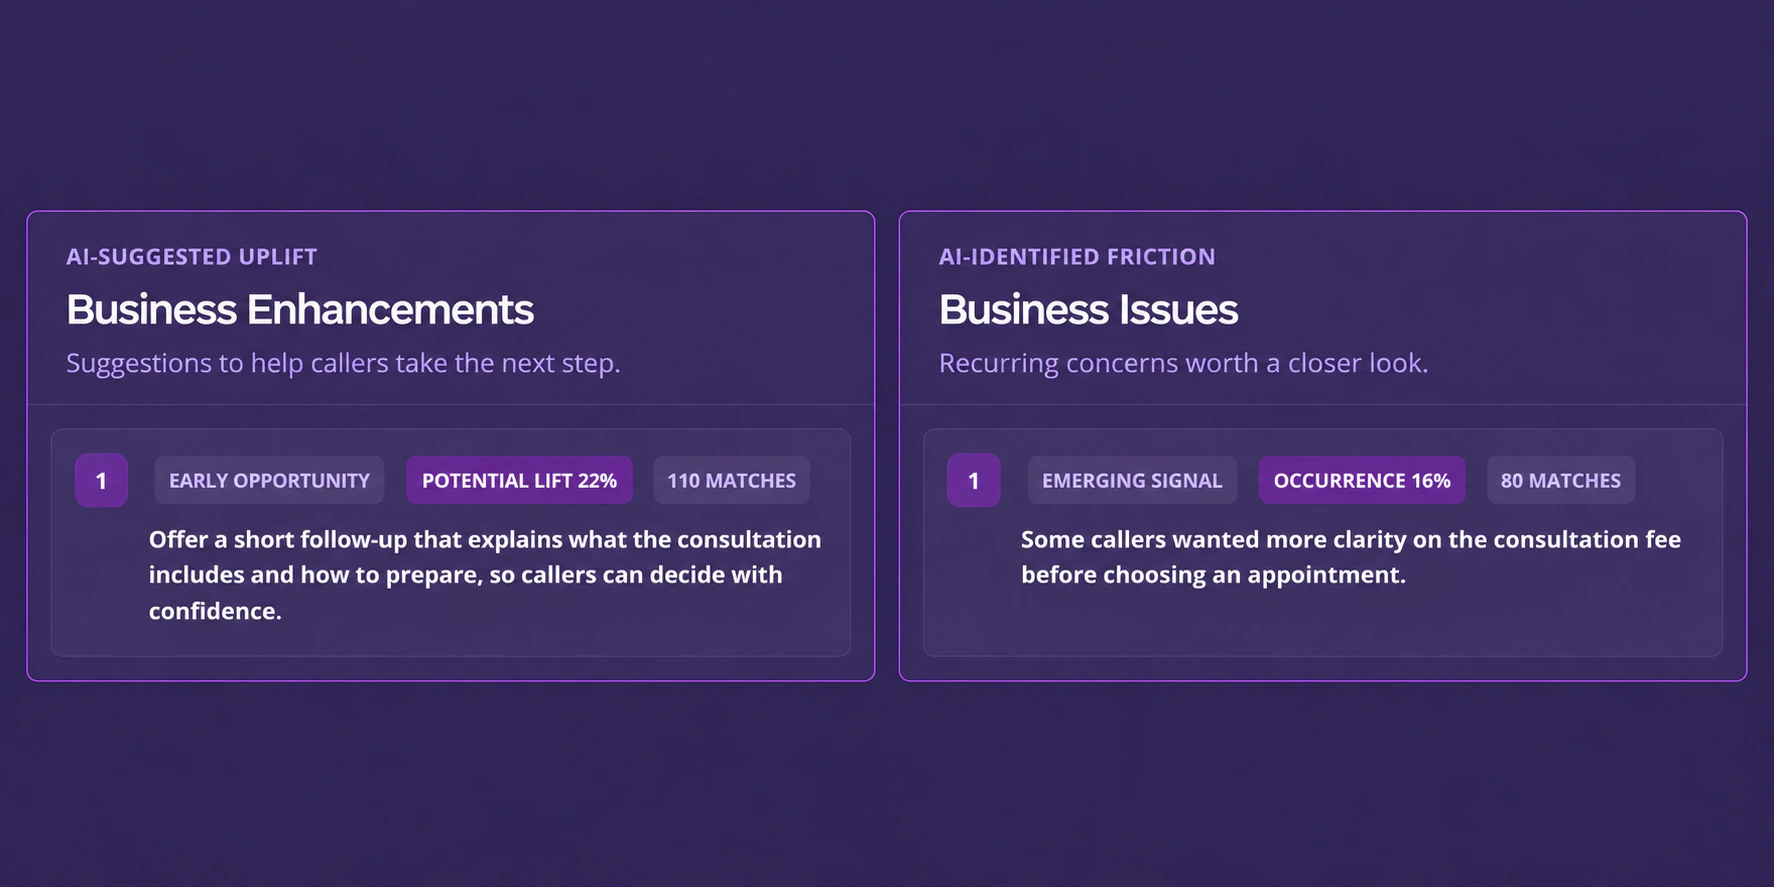Click the AI-IDENTIFIED FRICTION label
This screenshot has width=1774, height=887.
tap(1077, 257)
